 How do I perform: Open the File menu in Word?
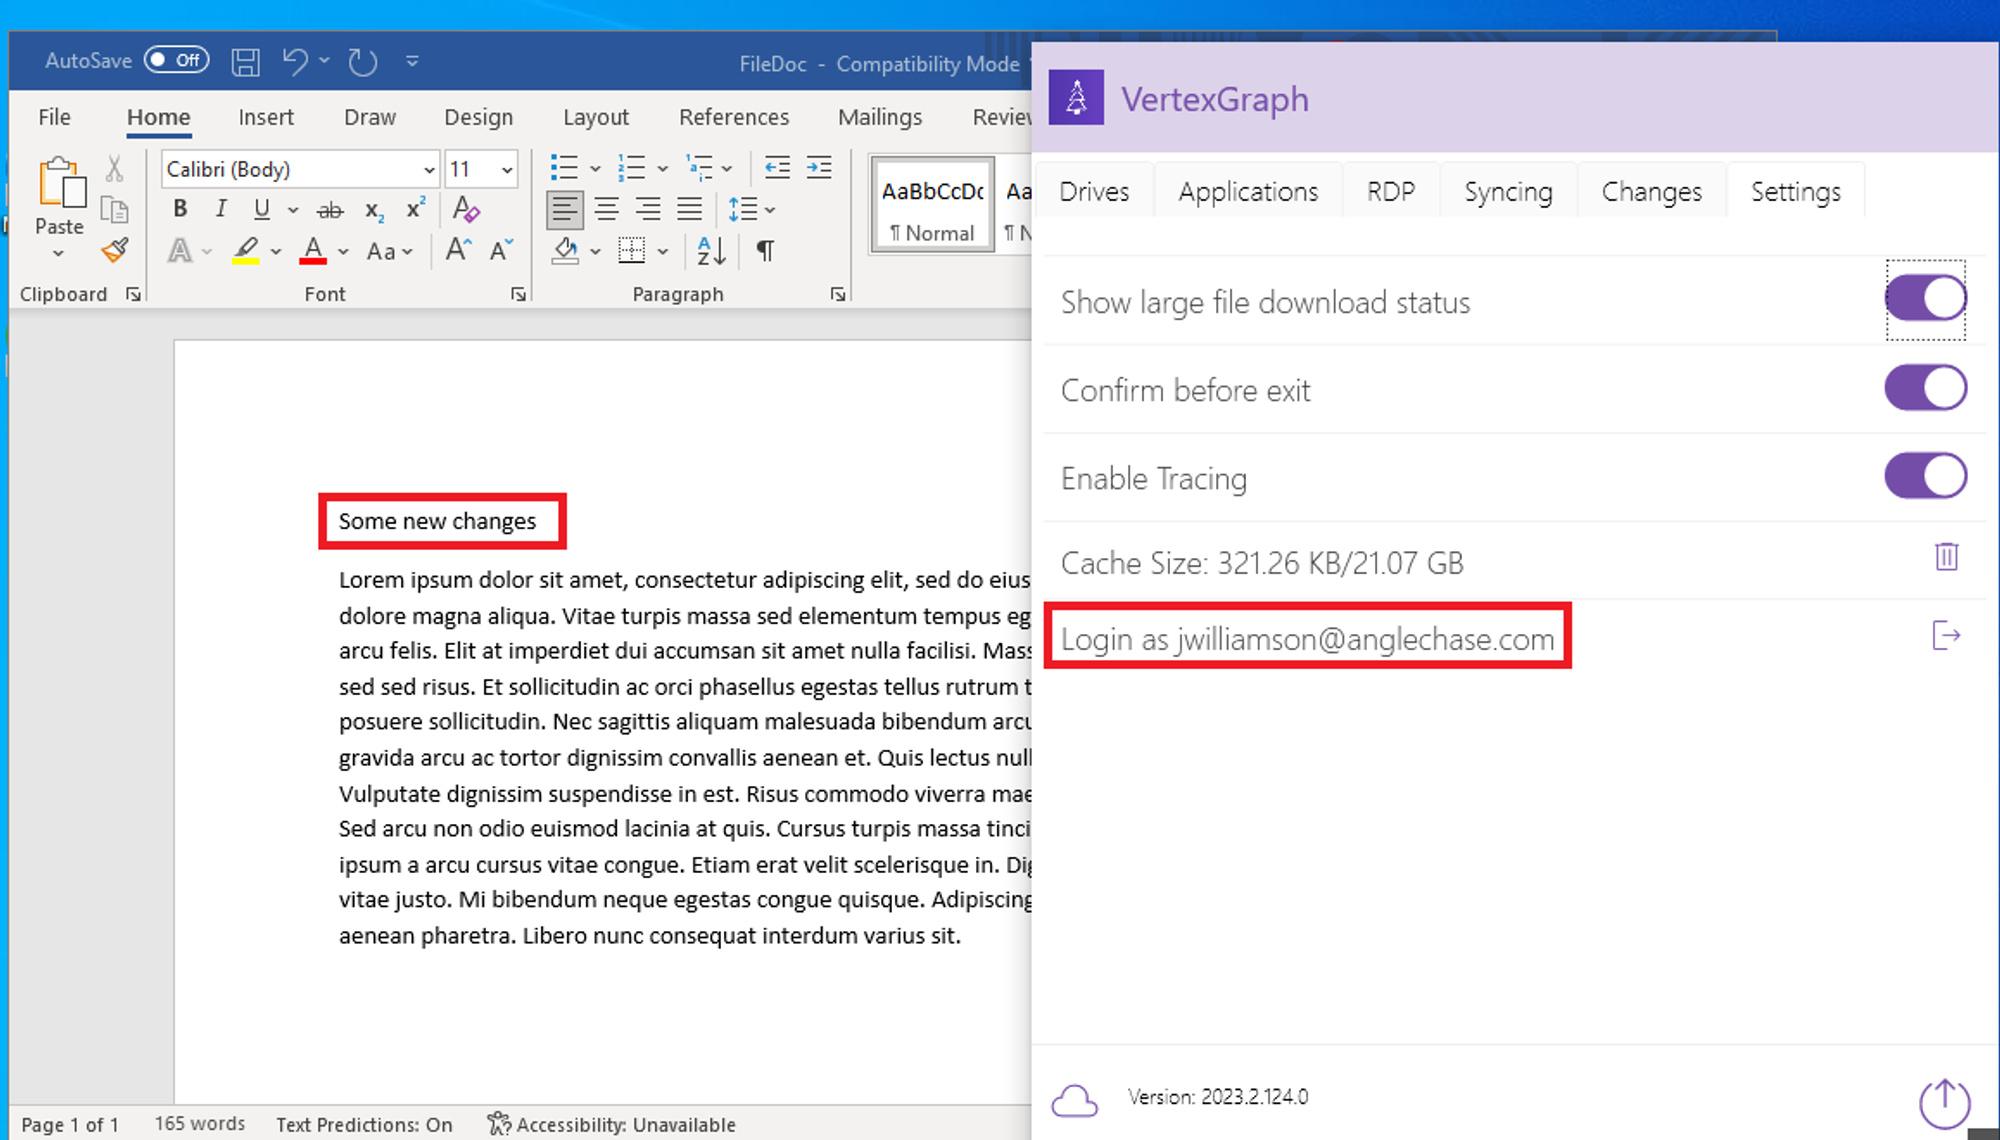pyautogui.click(x=54, y=118)
